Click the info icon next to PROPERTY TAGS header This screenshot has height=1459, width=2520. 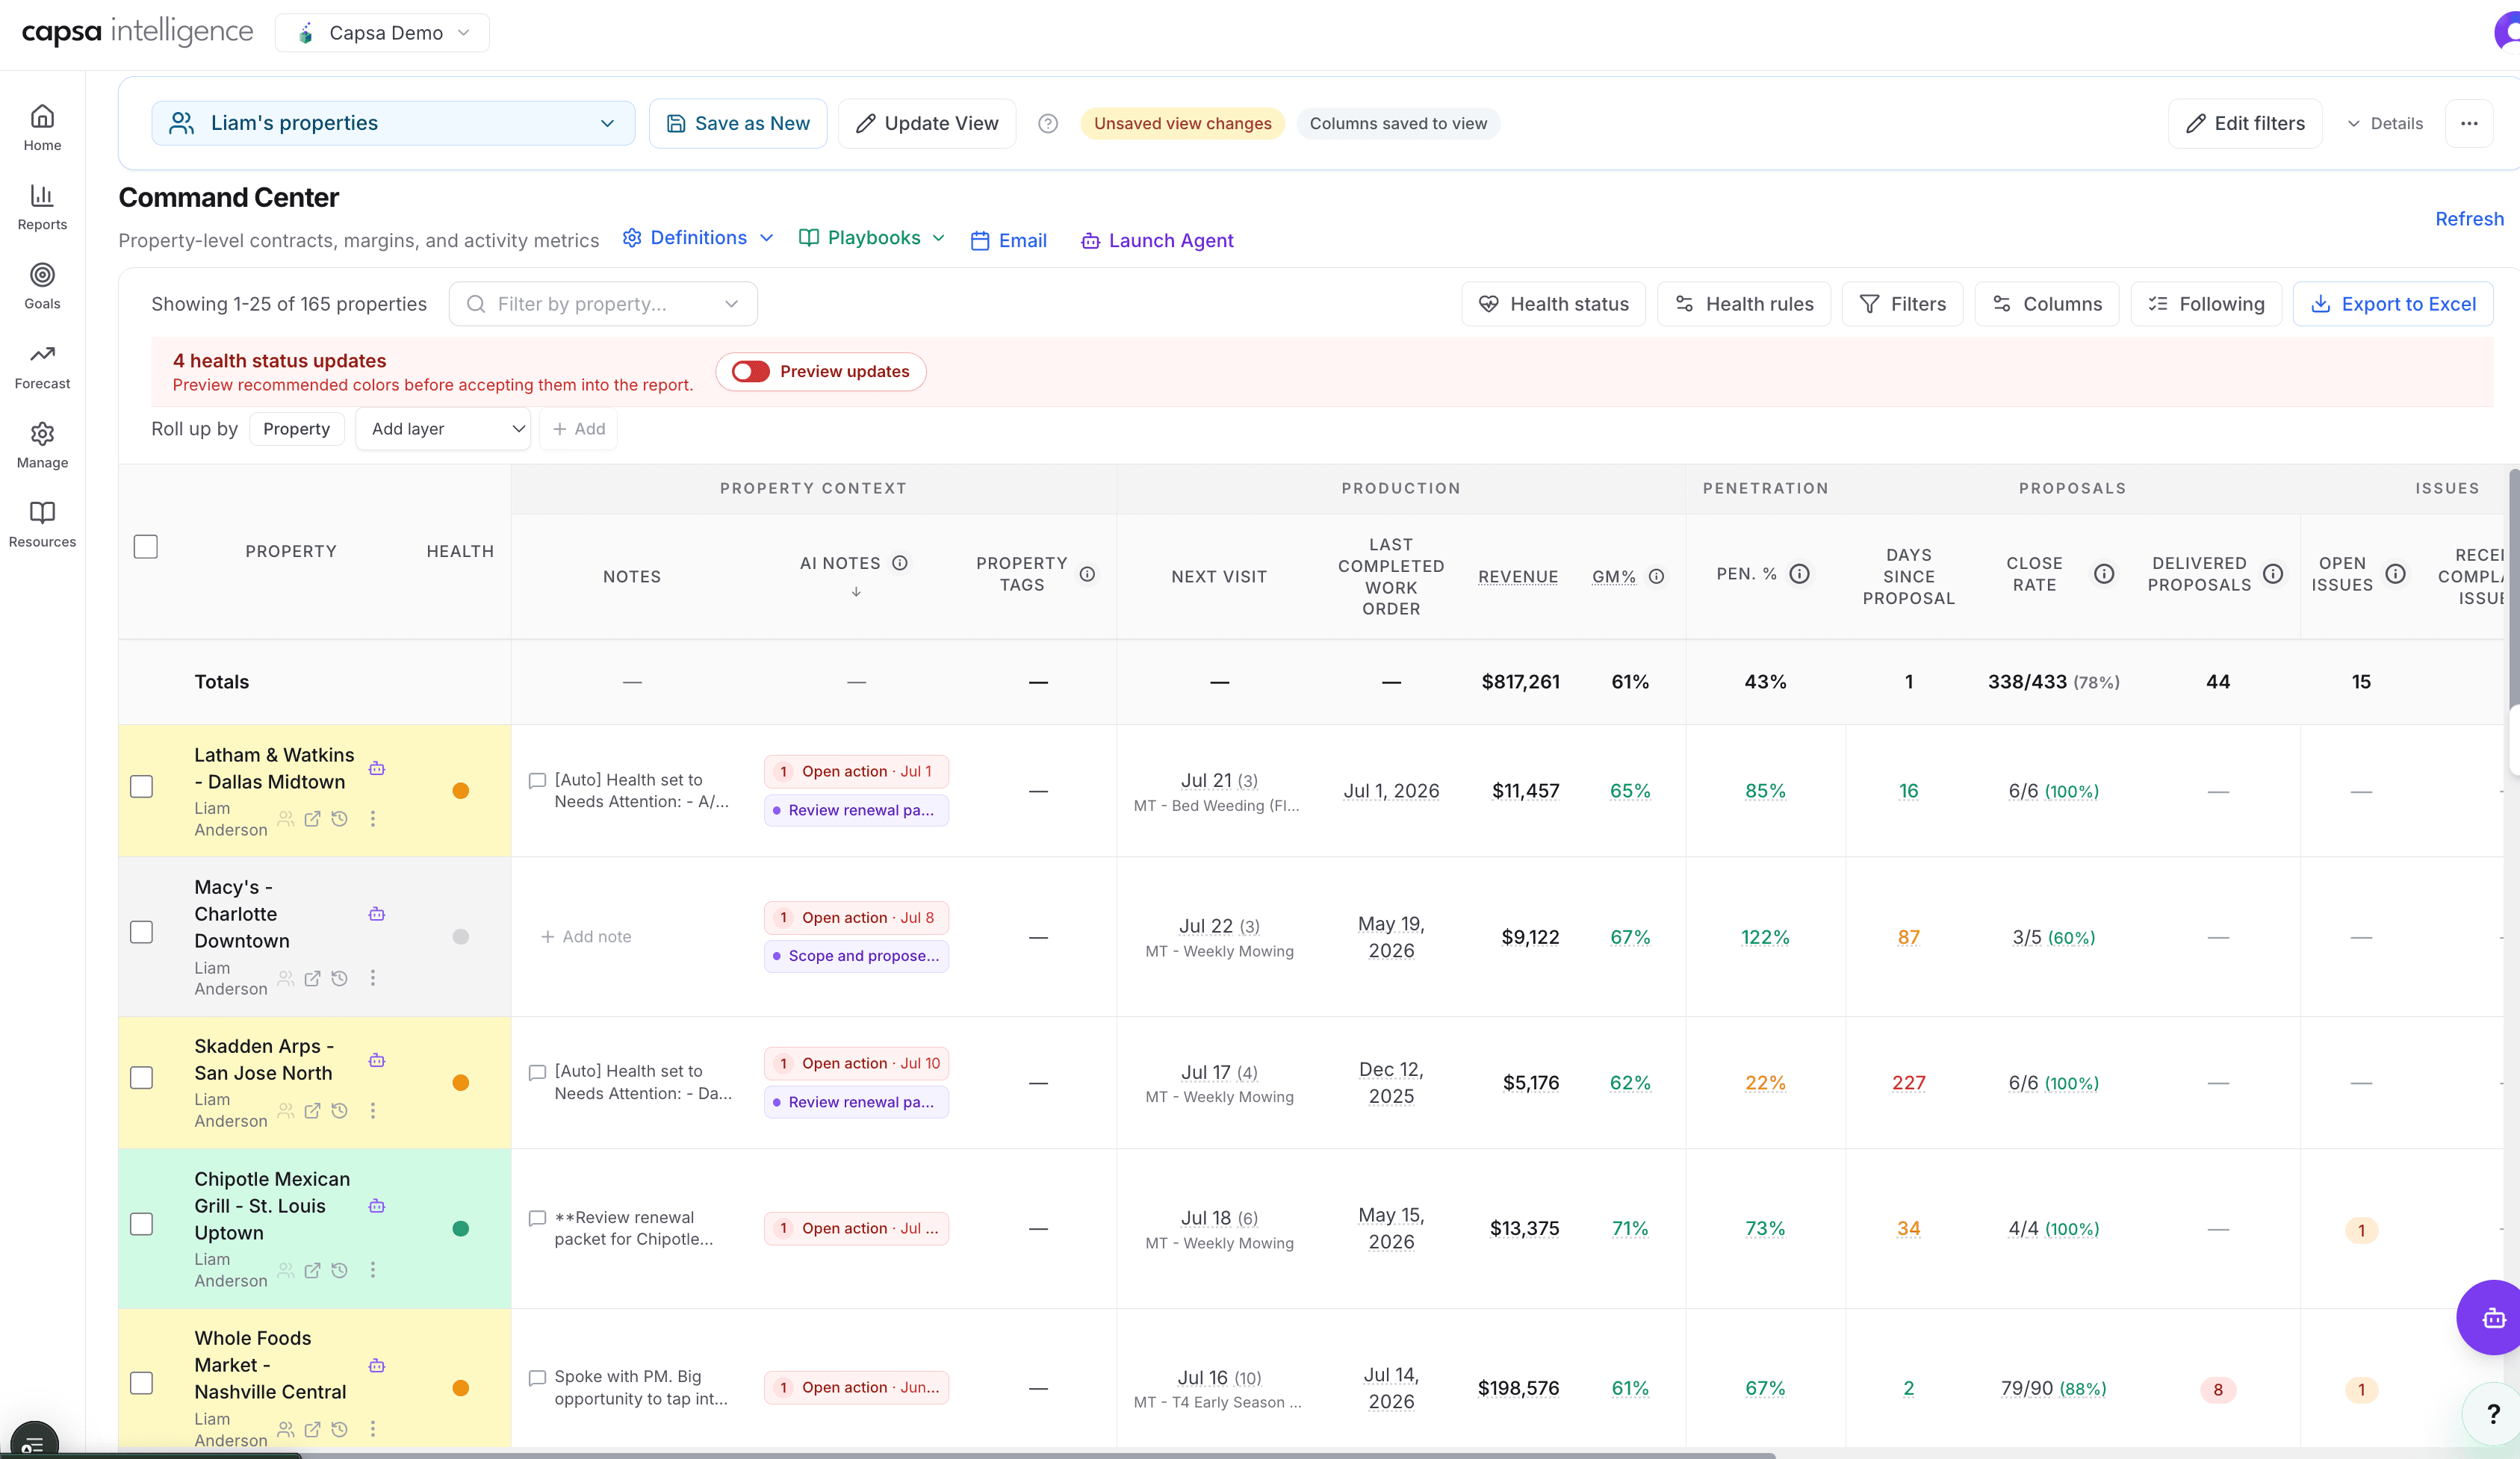1086,574
